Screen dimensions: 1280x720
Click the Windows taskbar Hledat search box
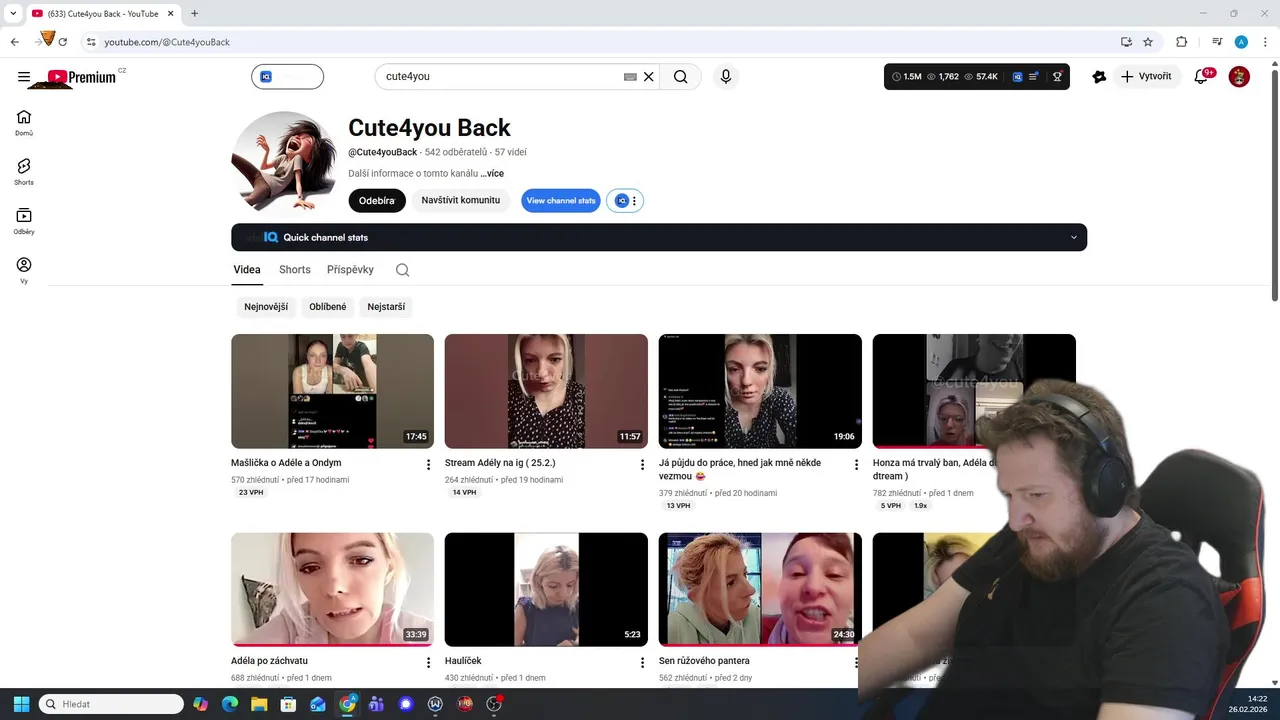[x=111, y=704]
